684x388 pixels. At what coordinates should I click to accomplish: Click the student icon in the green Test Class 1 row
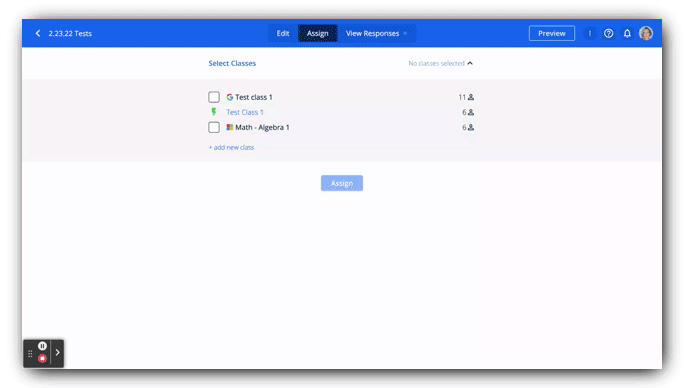pos(471,112)
